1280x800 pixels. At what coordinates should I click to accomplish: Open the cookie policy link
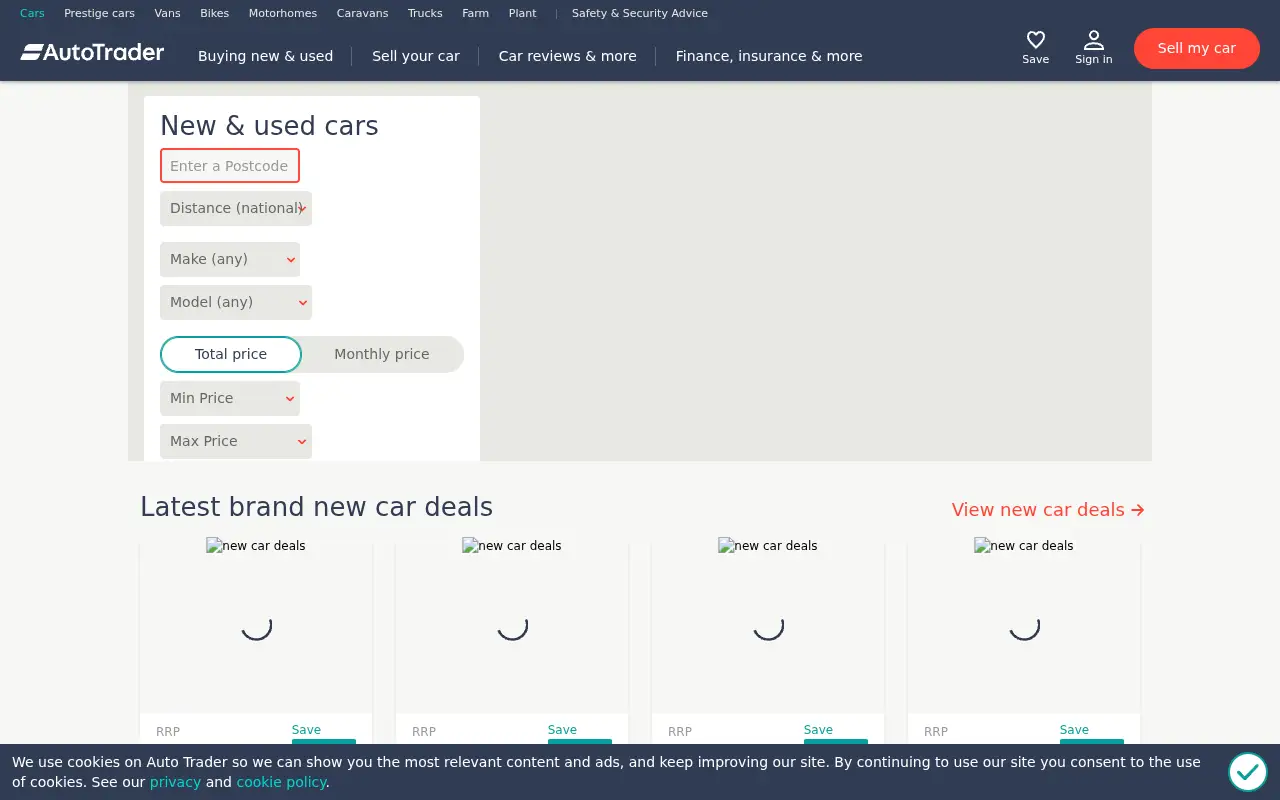(281, 782)
